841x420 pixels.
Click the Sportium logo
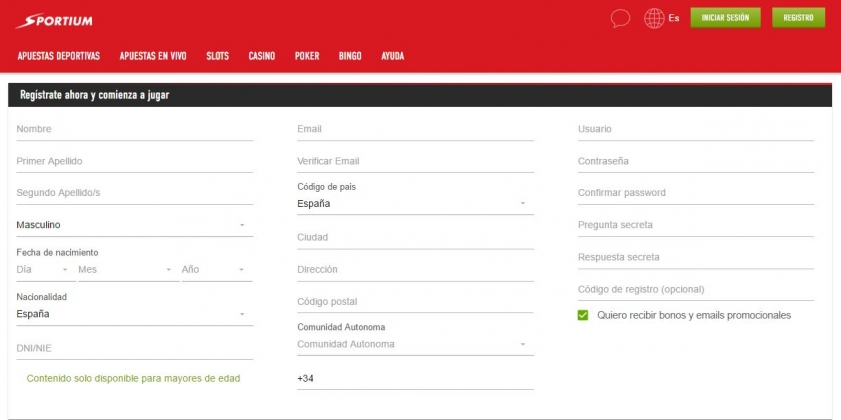pos(54,21)
